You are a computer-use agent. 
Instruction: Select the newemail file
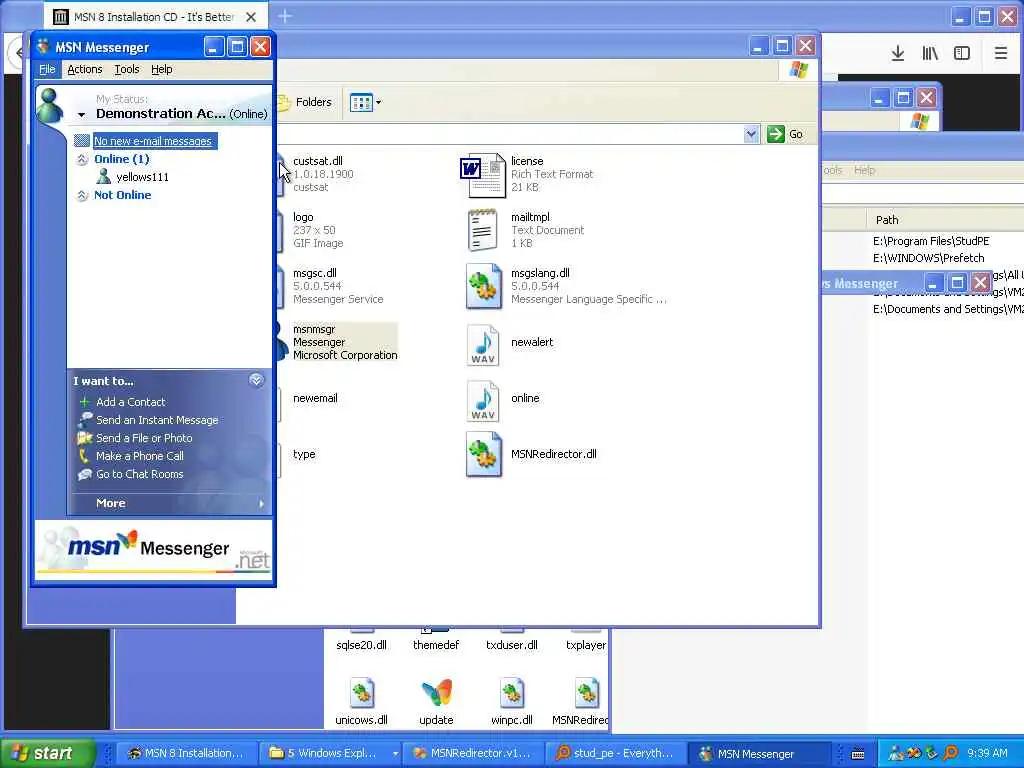pyautogui.click(x=315, y=398)
